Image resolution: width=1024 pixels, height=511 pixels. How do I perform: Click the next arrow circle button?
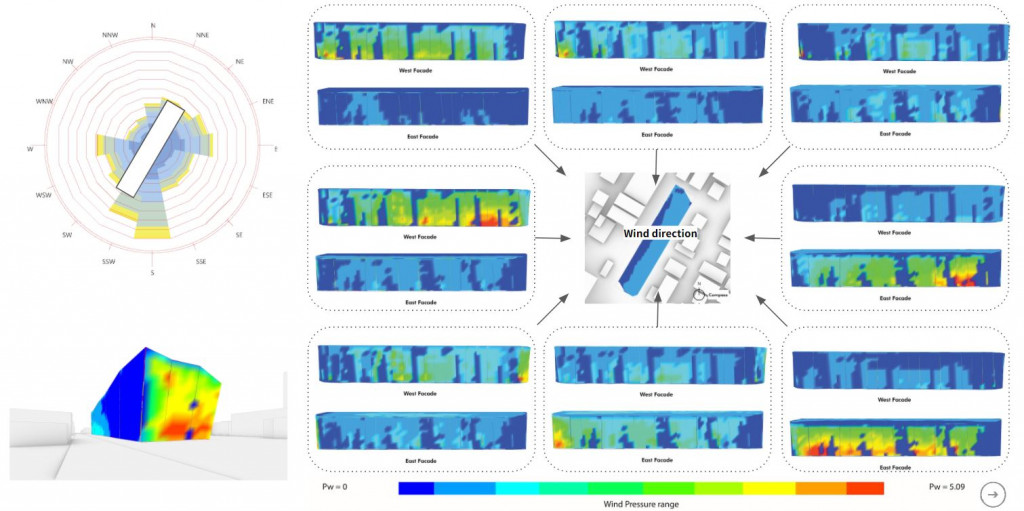tap(992, 493)
